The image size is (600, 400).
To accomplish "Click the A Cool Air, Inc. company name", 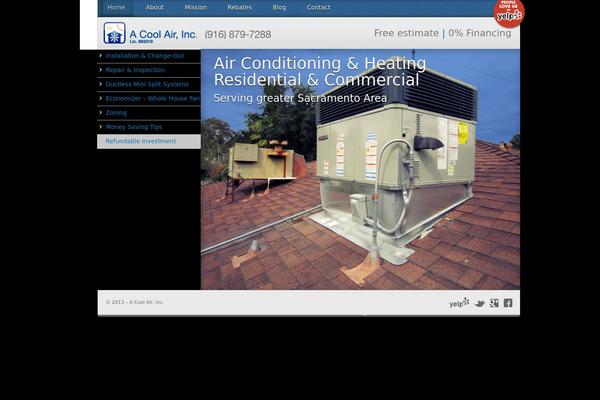I will [x=163, y=35].
